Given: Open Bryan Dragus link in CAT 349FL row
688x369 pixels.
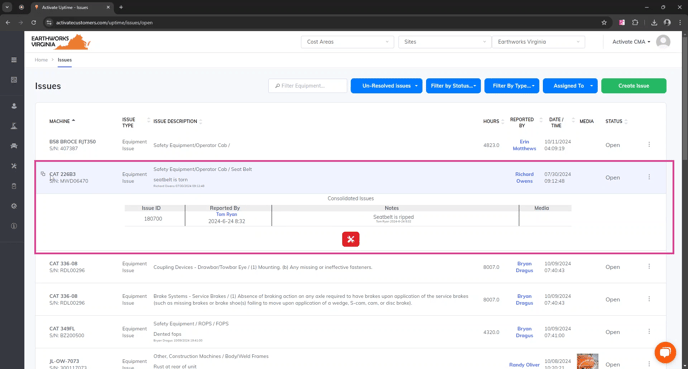Looking at the screenshot, I should [524, 332].
